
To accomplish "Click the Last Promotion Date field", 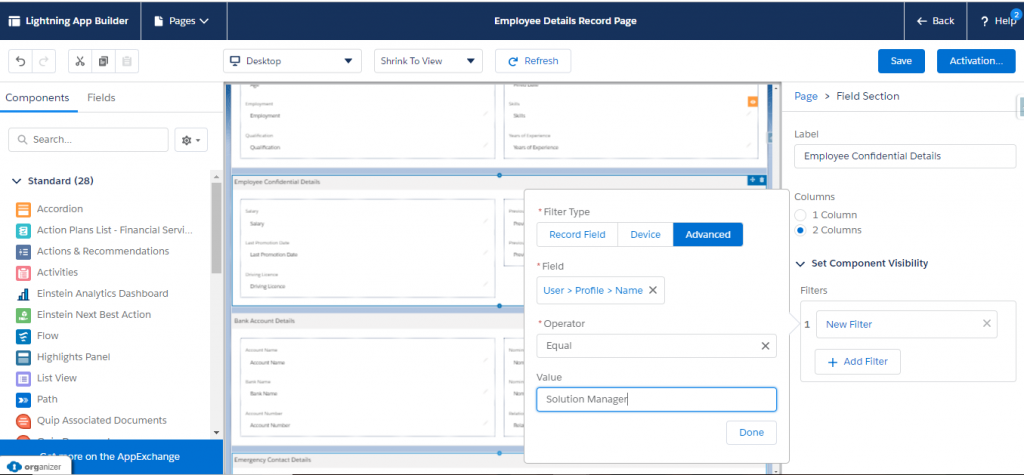I will point(365,250).
